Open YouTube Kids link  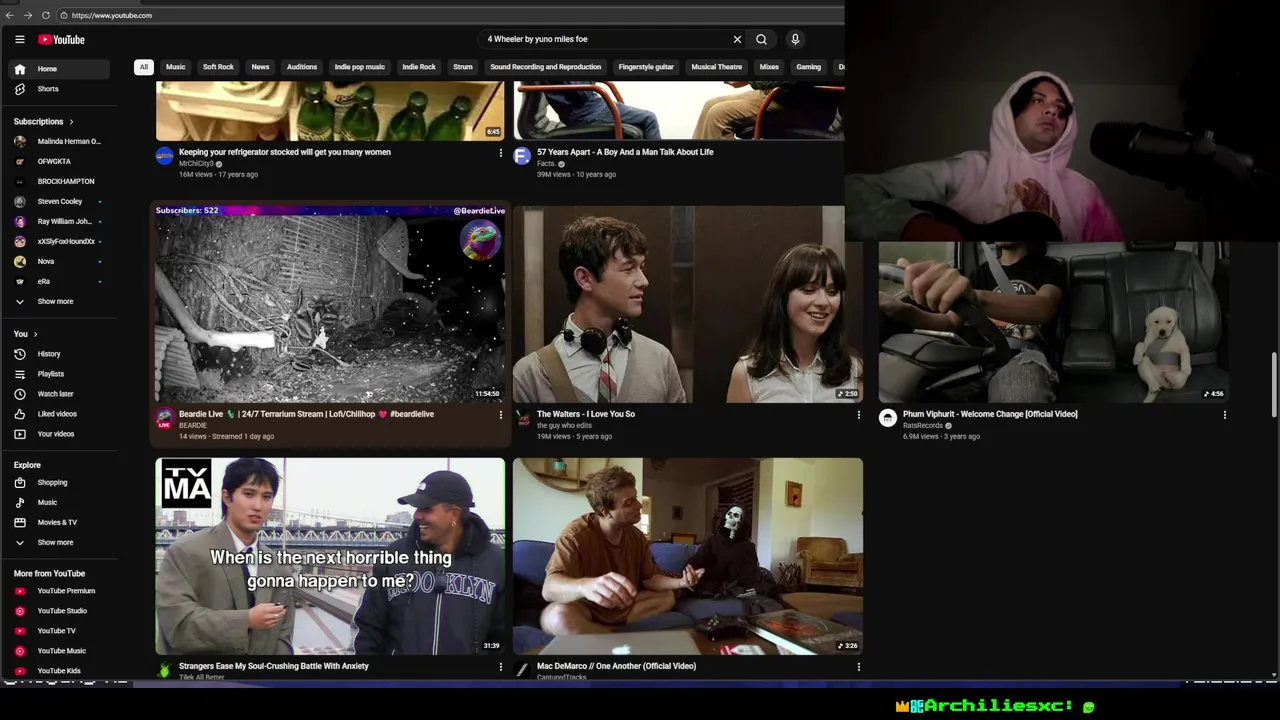(59, 671)
